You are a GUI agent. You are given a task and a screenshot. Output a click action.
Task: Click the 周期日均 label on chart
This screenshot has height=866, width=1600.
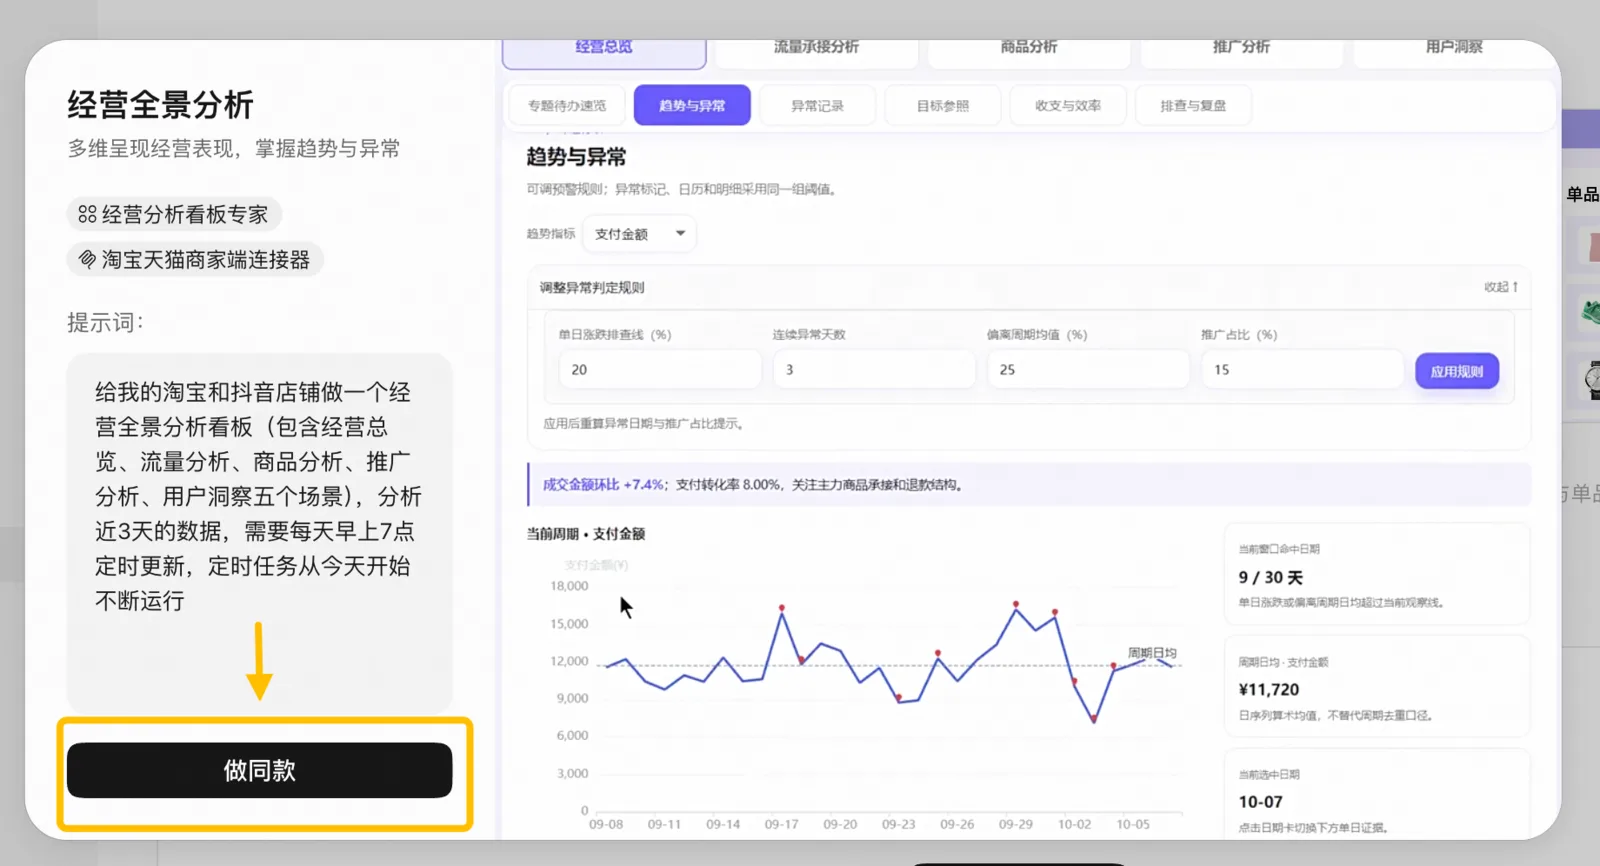tap(1152, 653)
